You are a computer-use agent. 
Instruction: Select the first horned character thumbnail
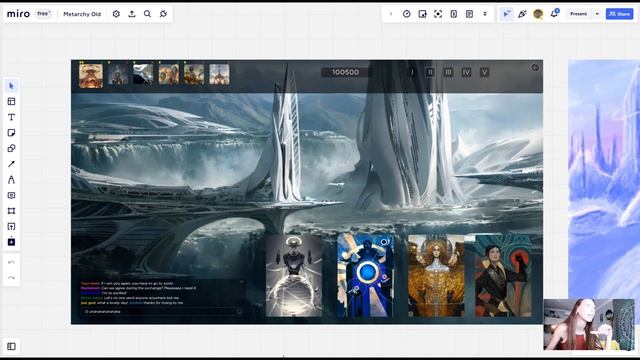pyautogui.click(x=91, y=75)
